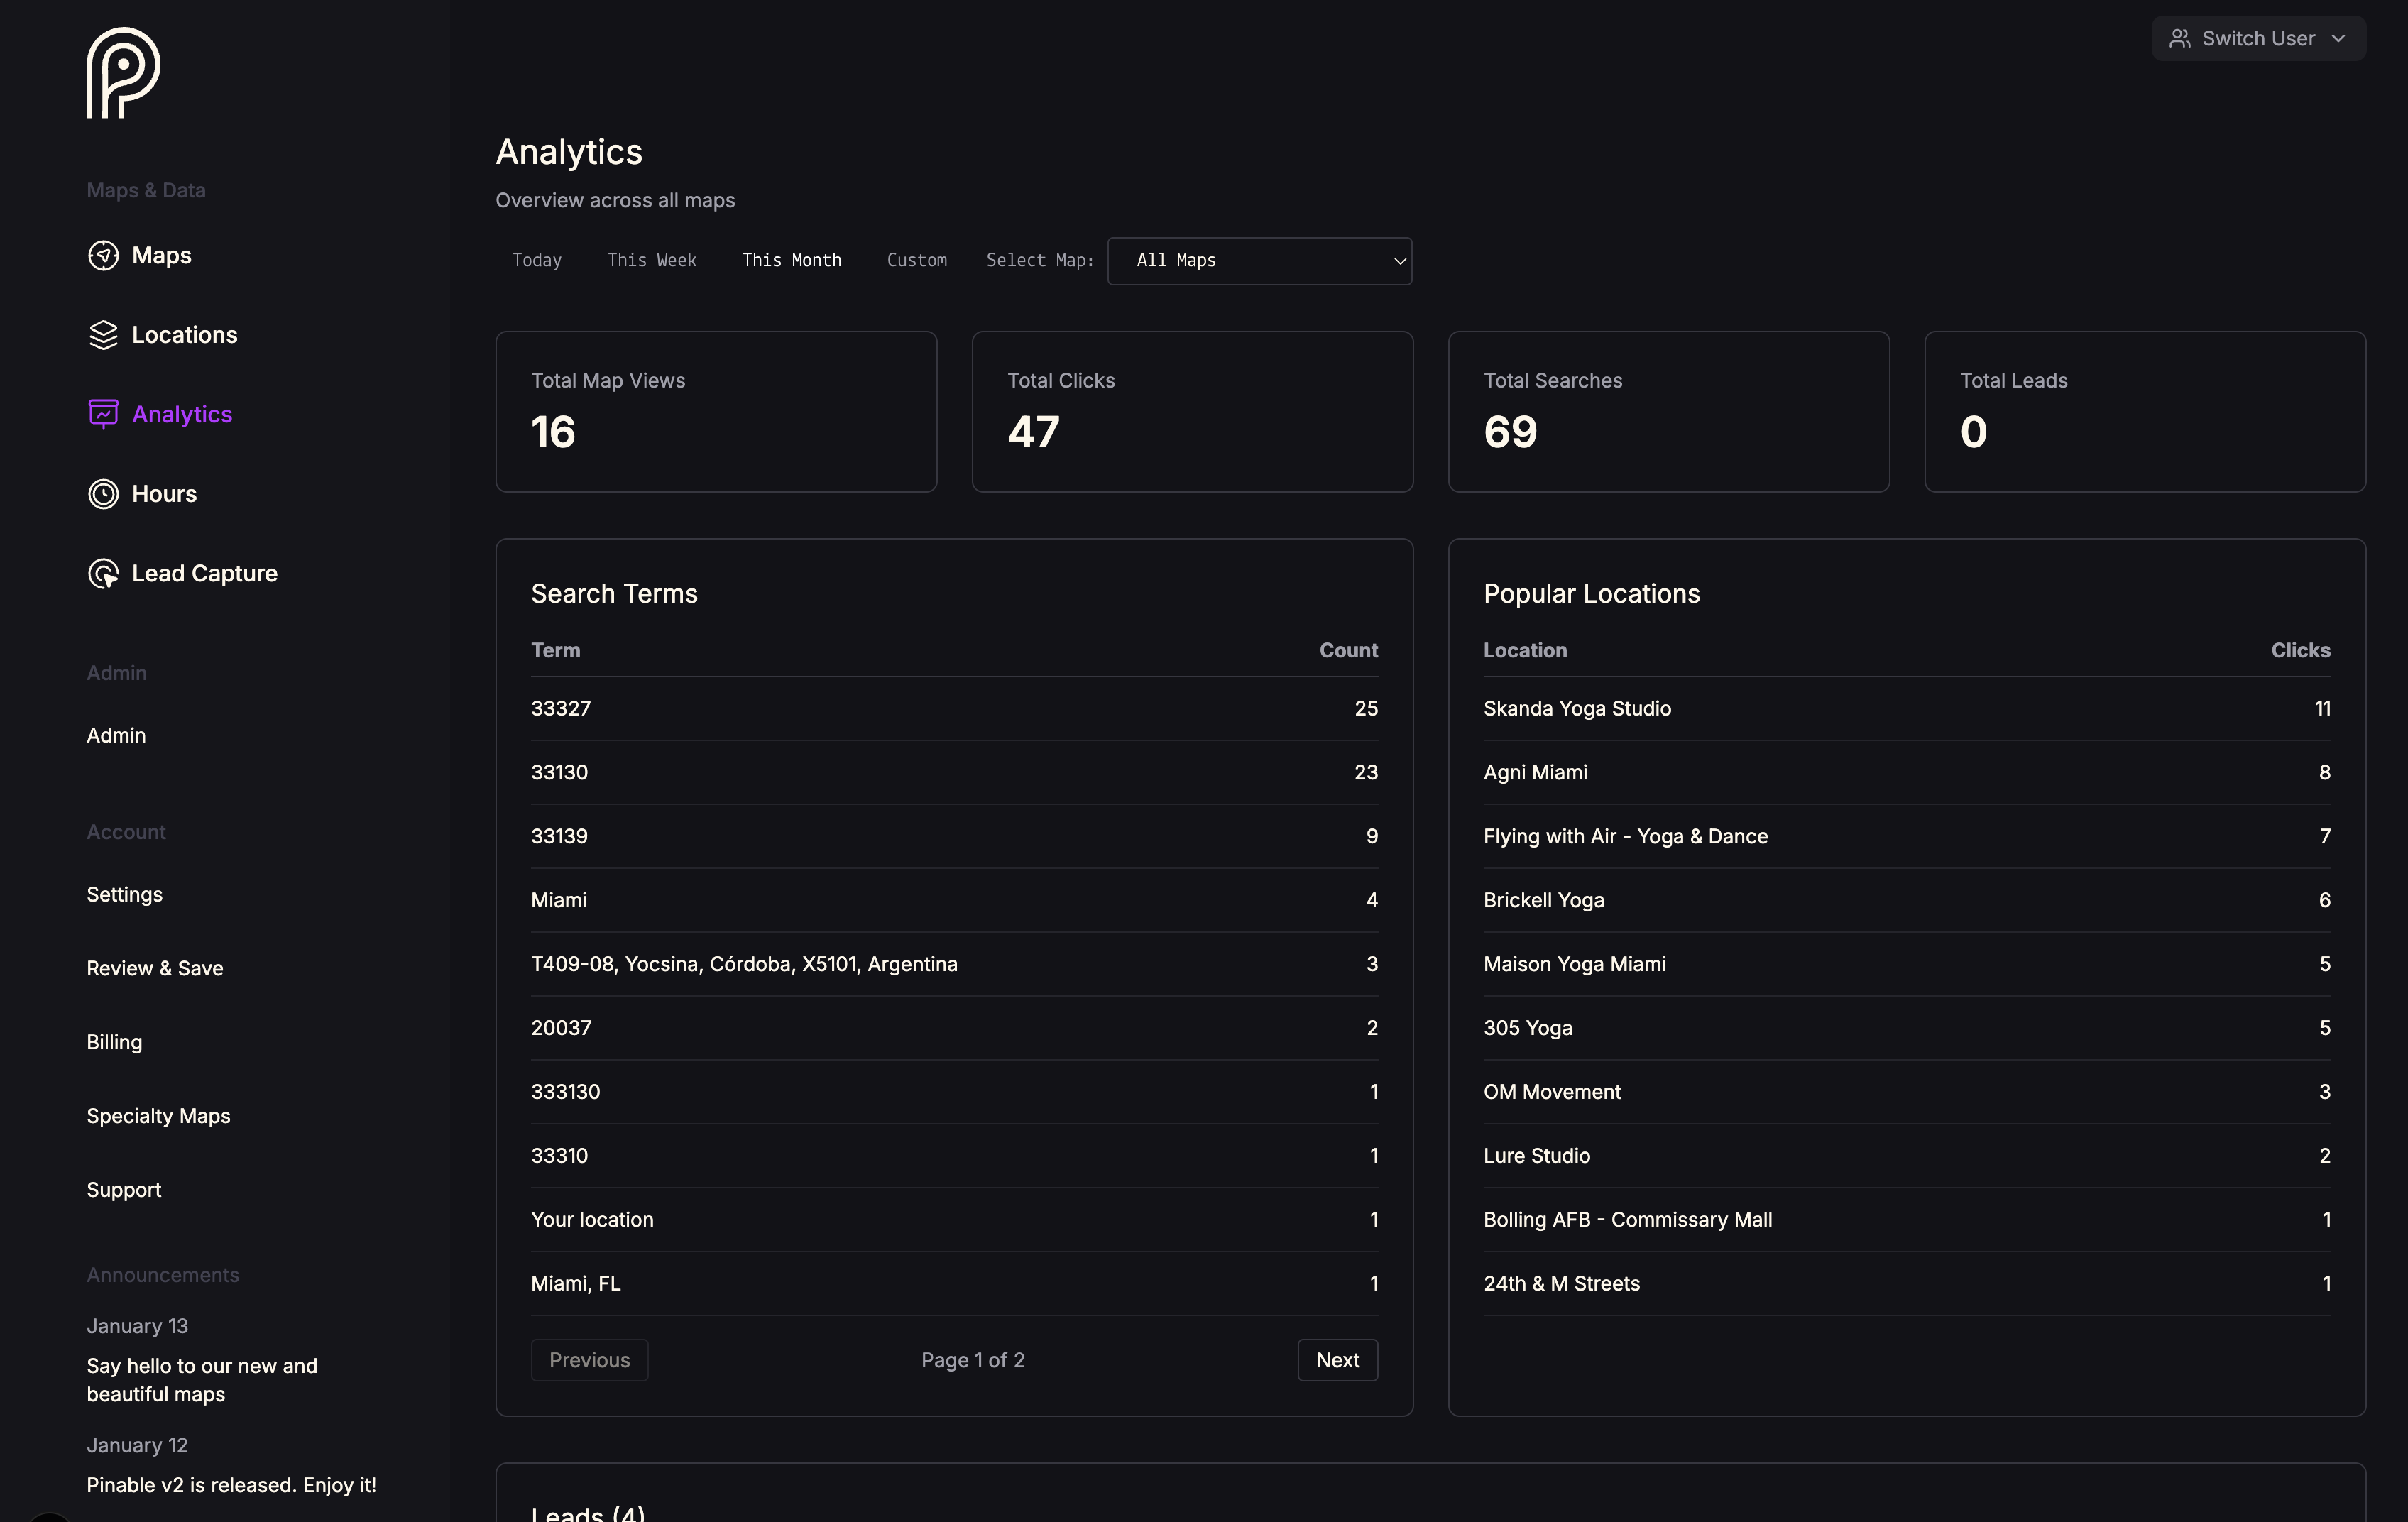Image resolution: width=2408 pixels, height=1522 pixels.
Task: Navigate to Specialty Maps
Action: coord(158,1115)
